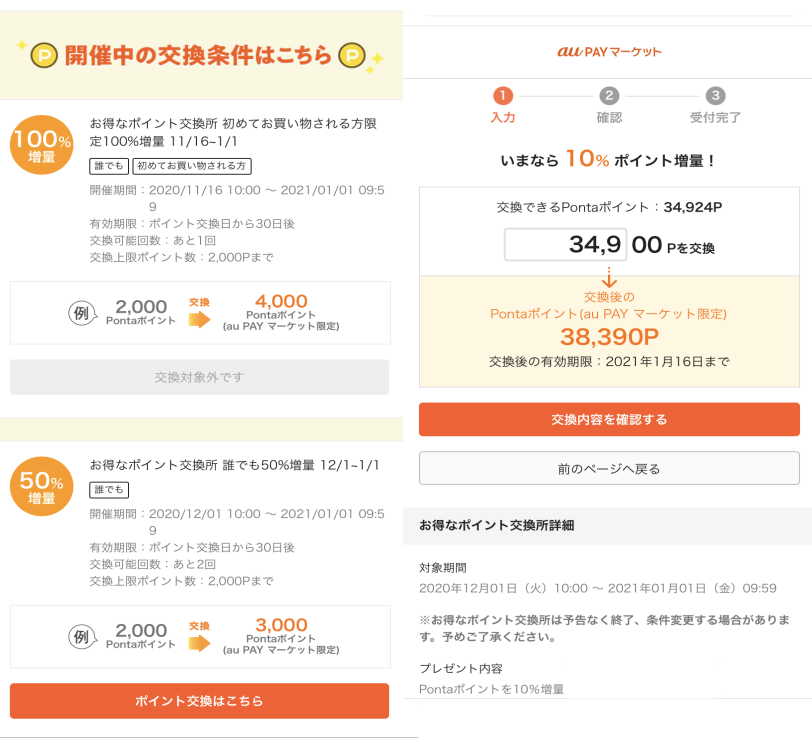Select step 1 入力 circle indicator
This screenshot has width=812, height=738.
tap(502, 96)
